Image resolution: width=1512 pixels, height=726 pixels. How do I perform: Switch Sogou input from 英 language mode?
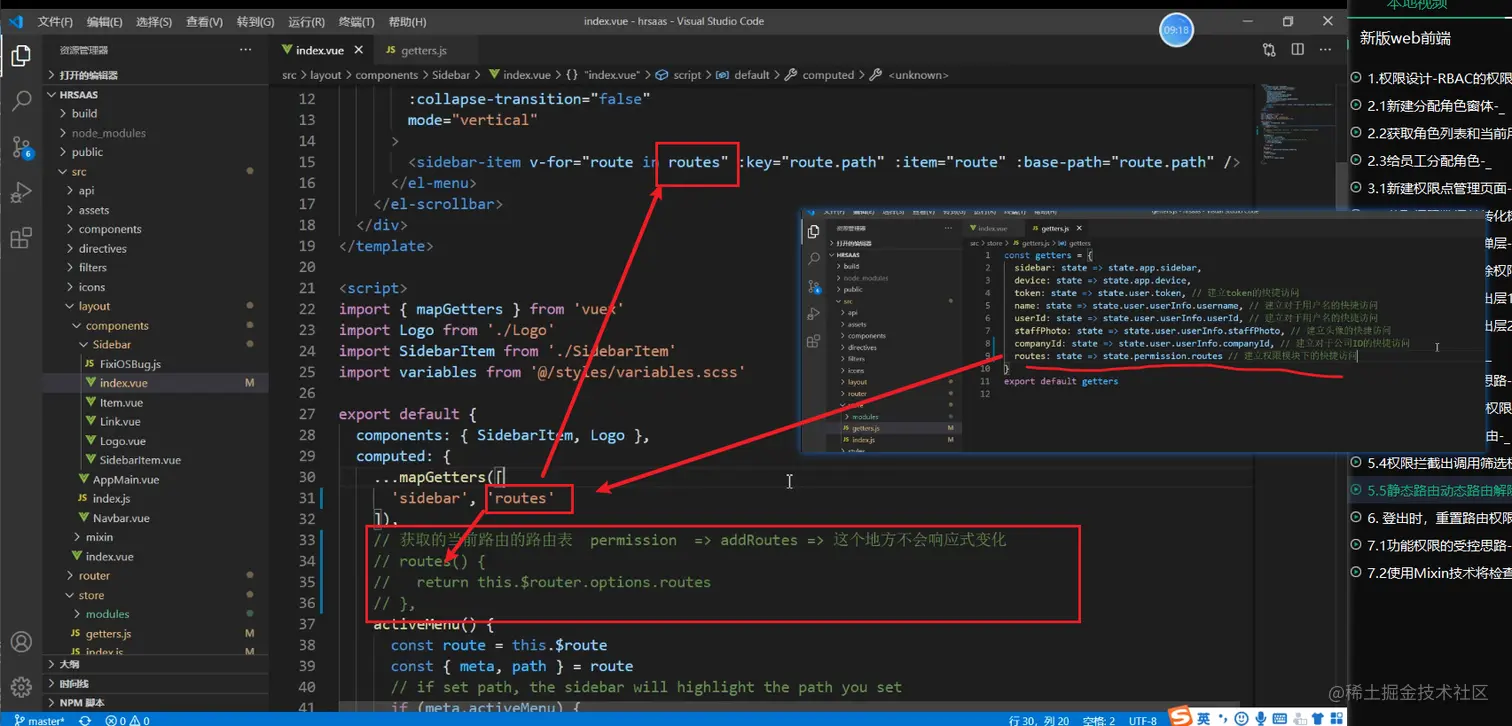tap(1204, 718)
